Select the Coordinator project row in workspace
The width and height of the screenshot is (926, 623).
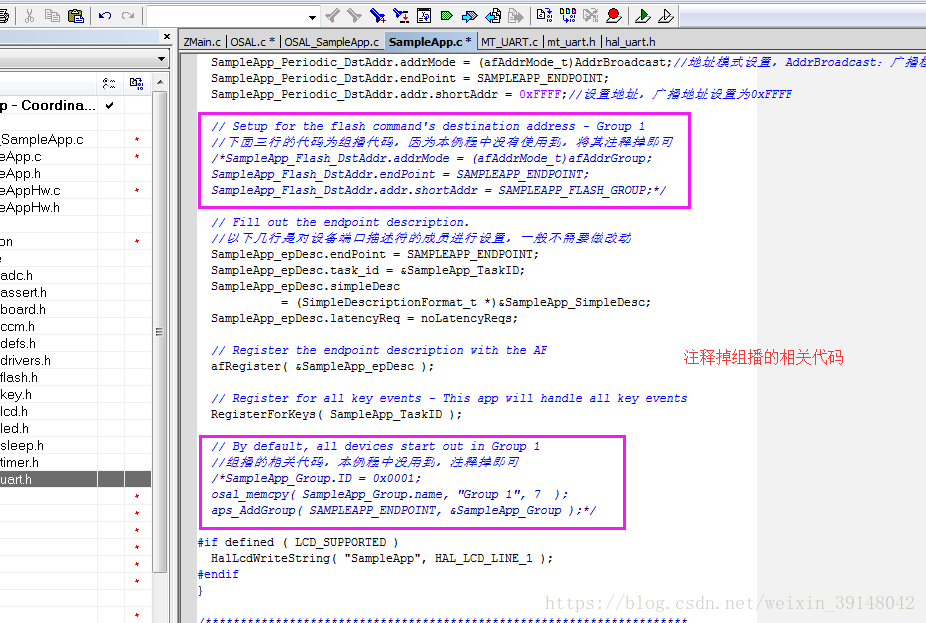[x=48, y=106]
